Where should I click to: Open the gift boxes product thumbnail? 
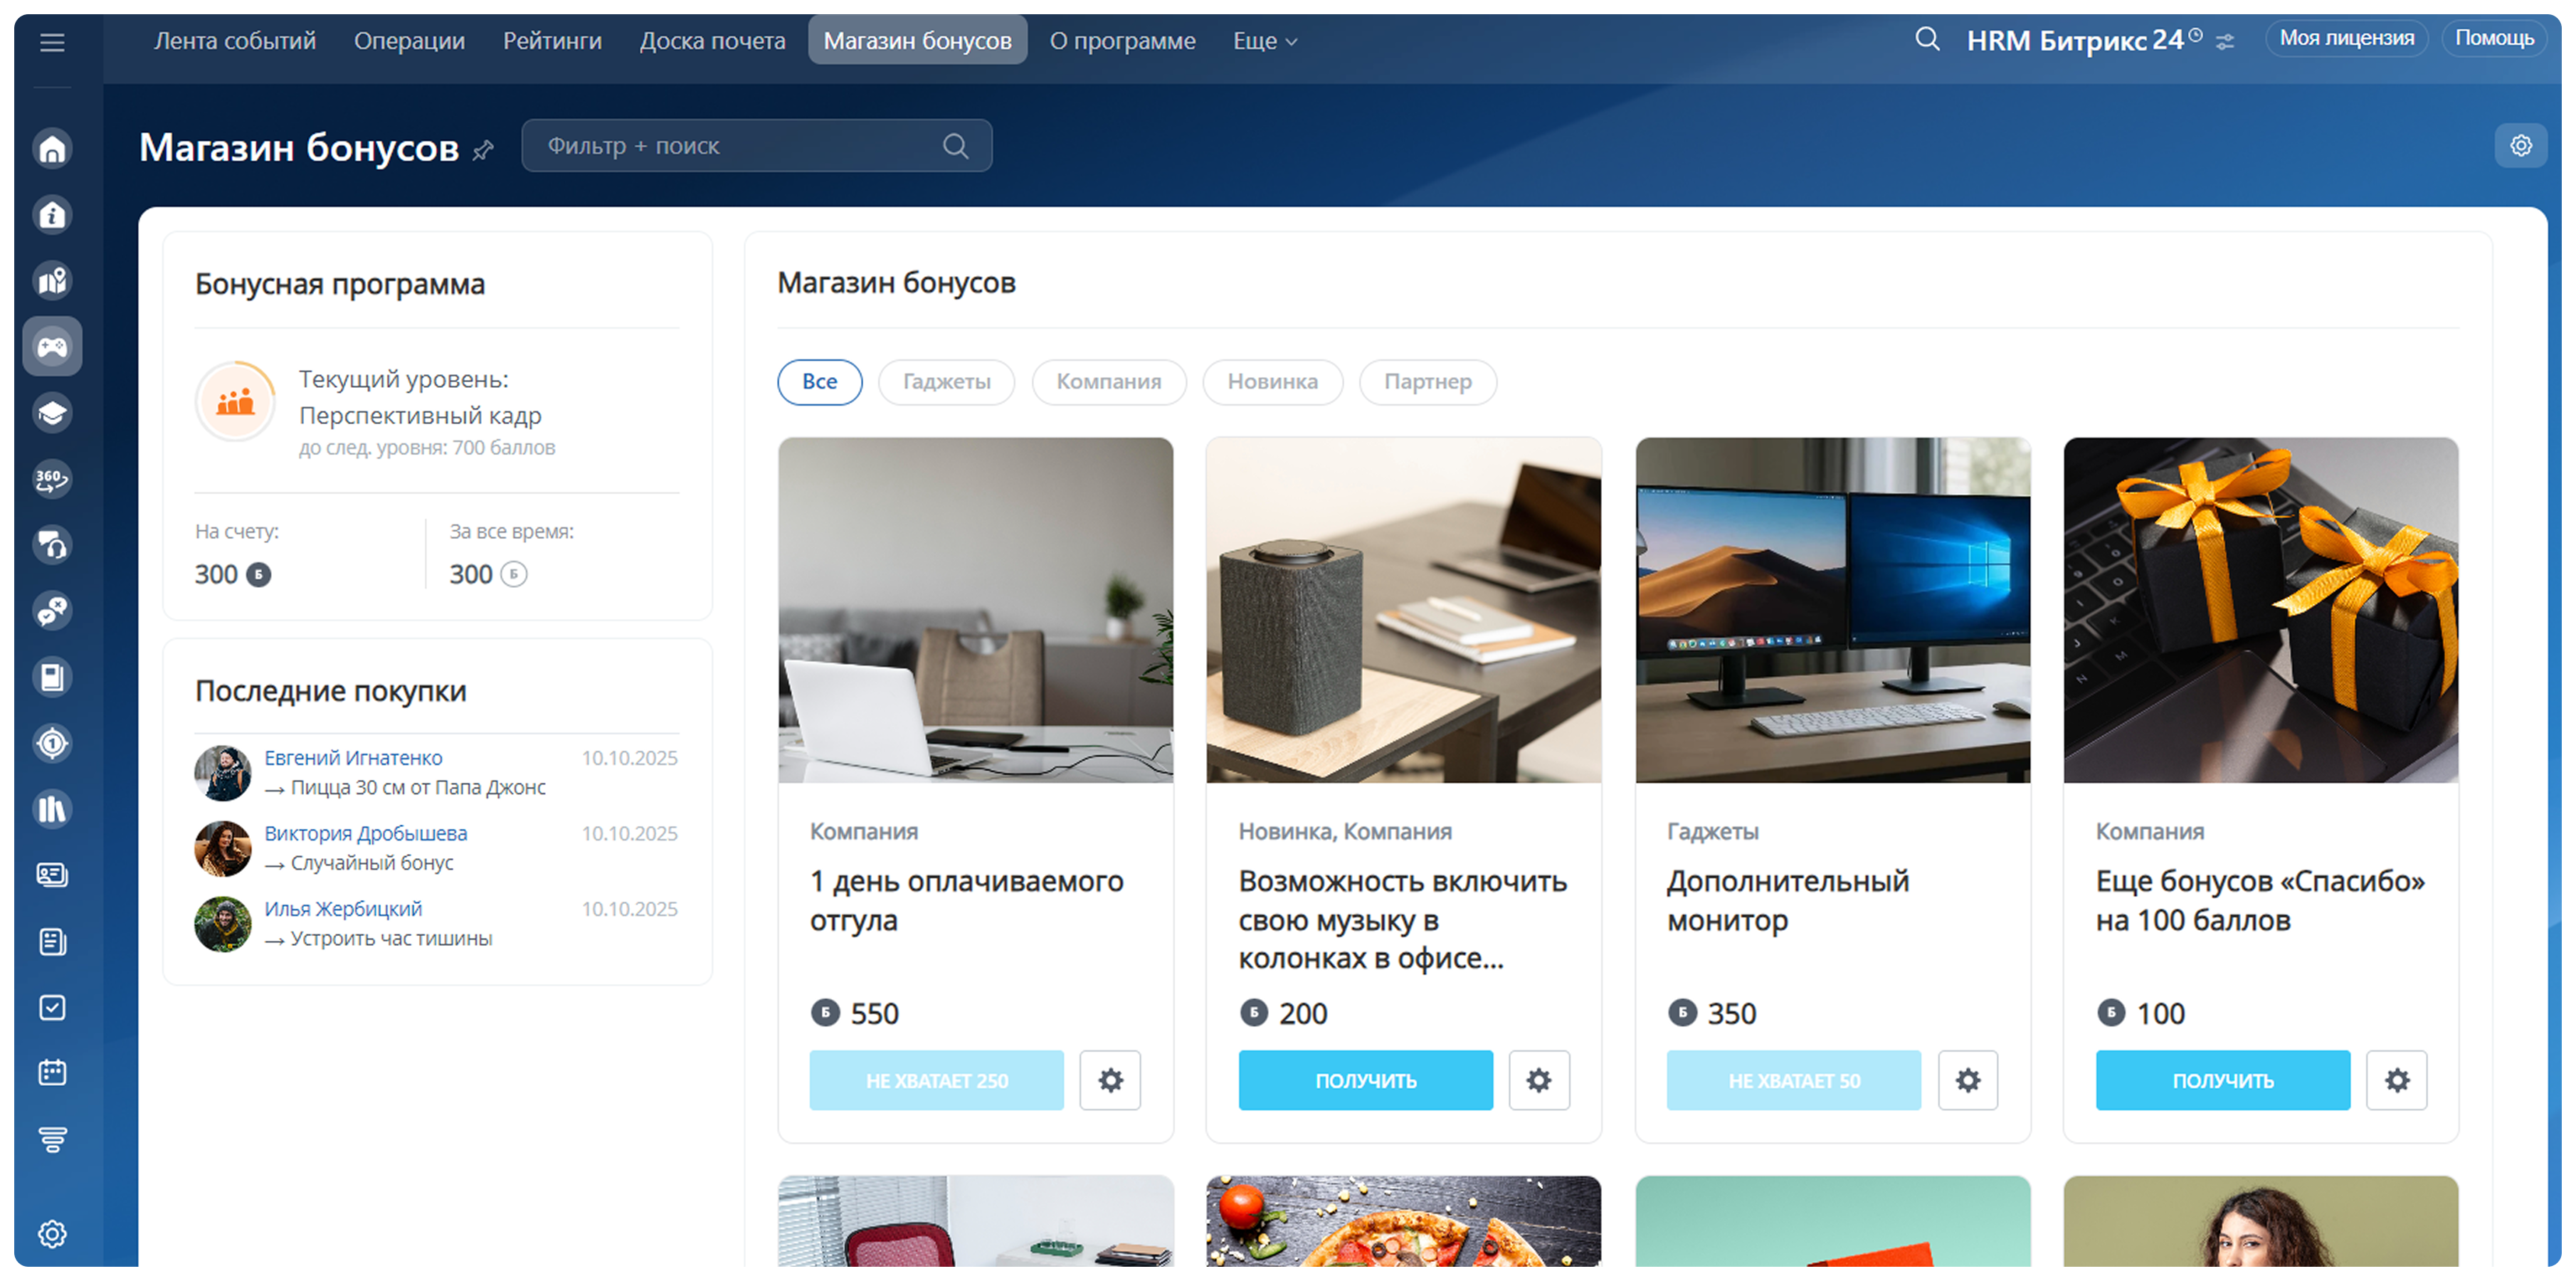point(2260,610)
